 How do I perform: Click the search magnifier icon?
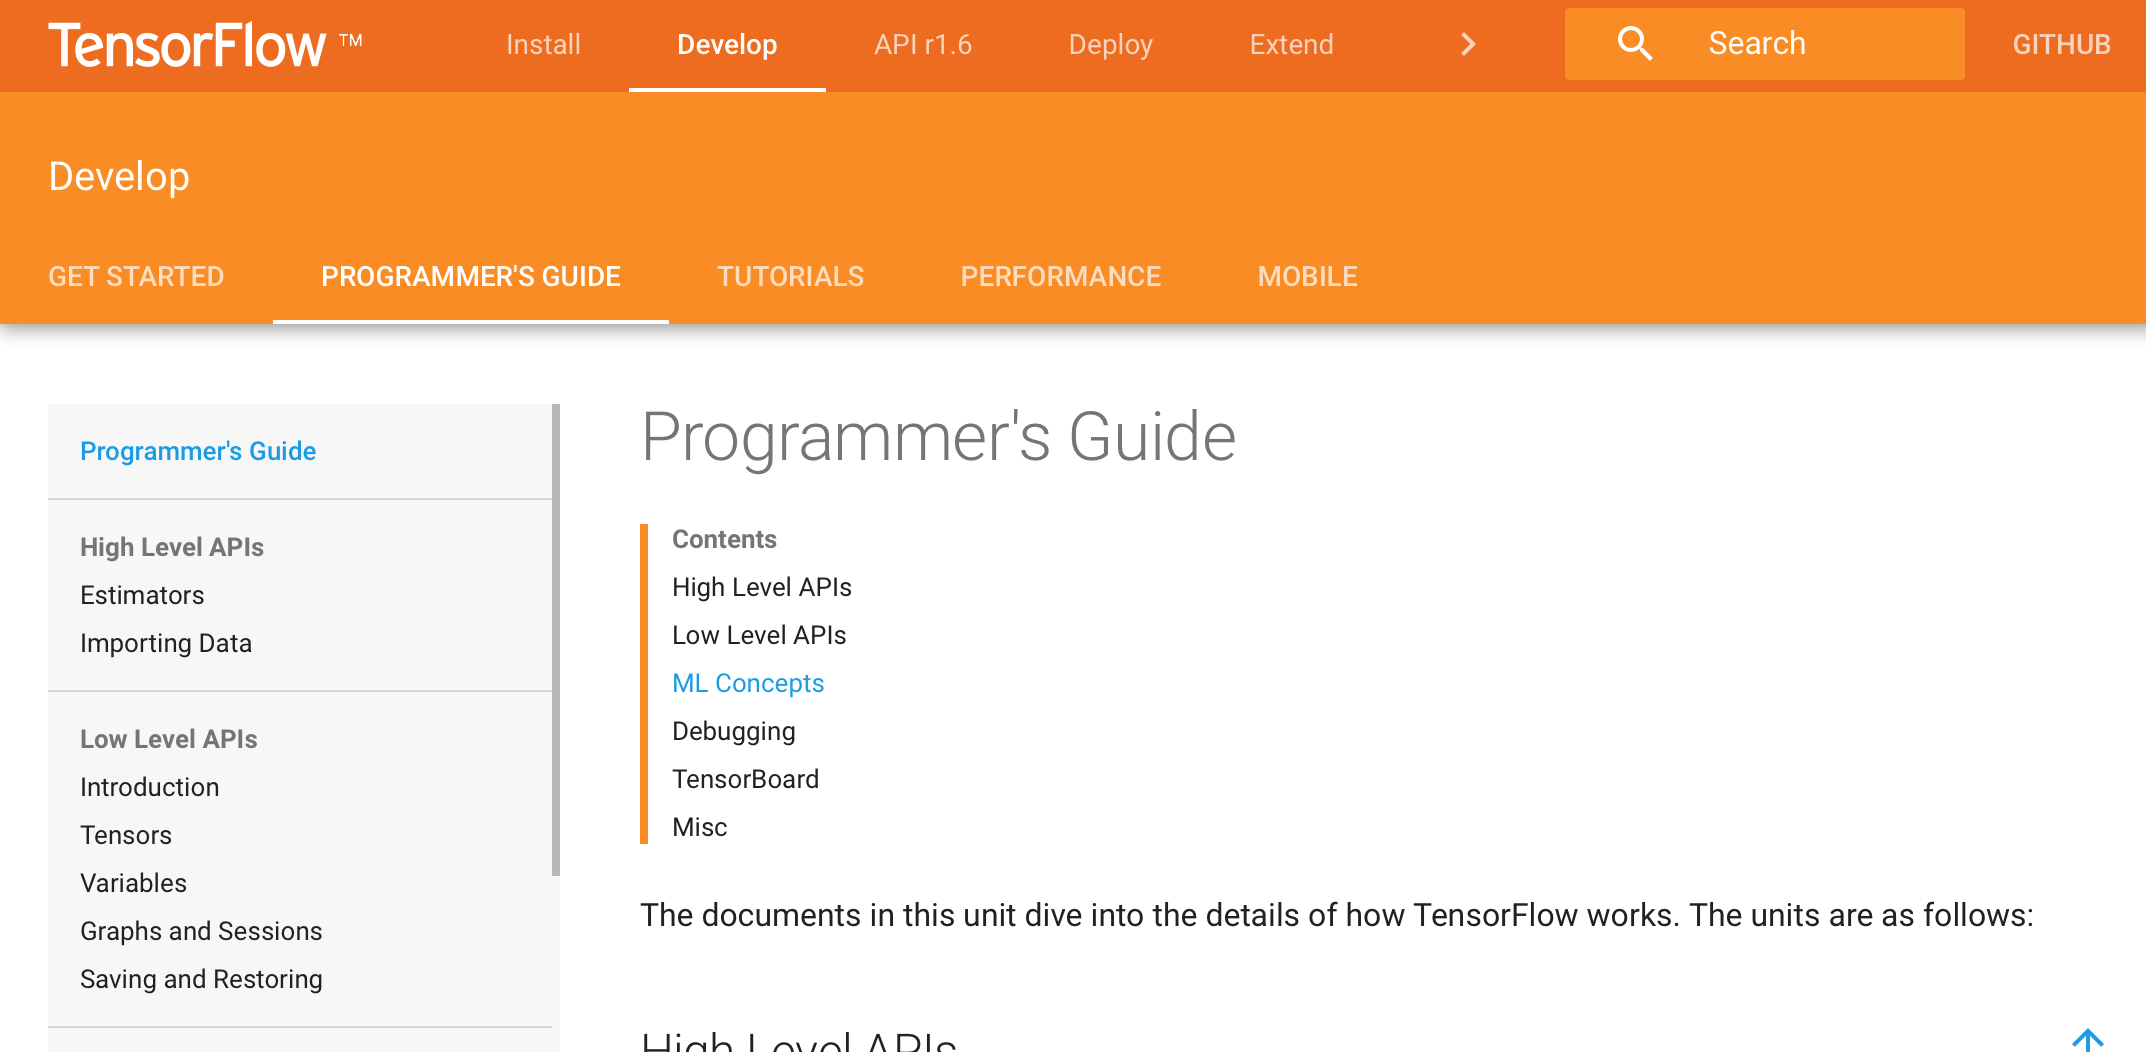[x=1634, y=44]
